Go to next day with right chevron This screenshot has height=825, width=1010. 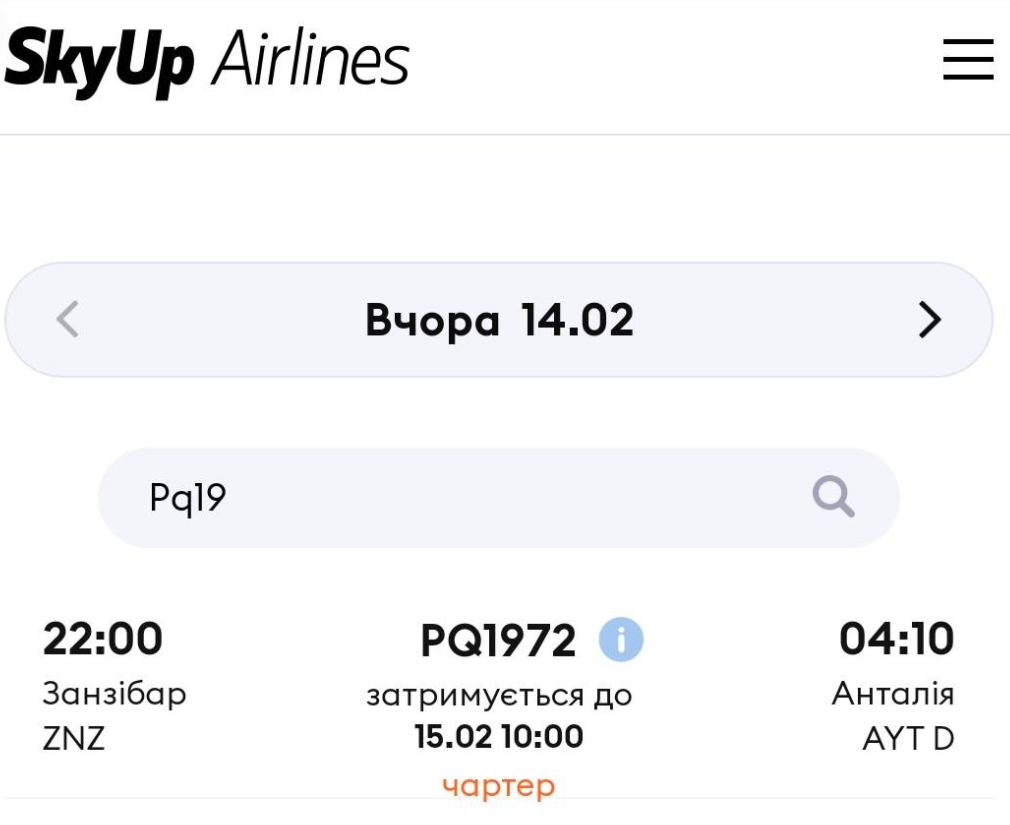(929, 319)
